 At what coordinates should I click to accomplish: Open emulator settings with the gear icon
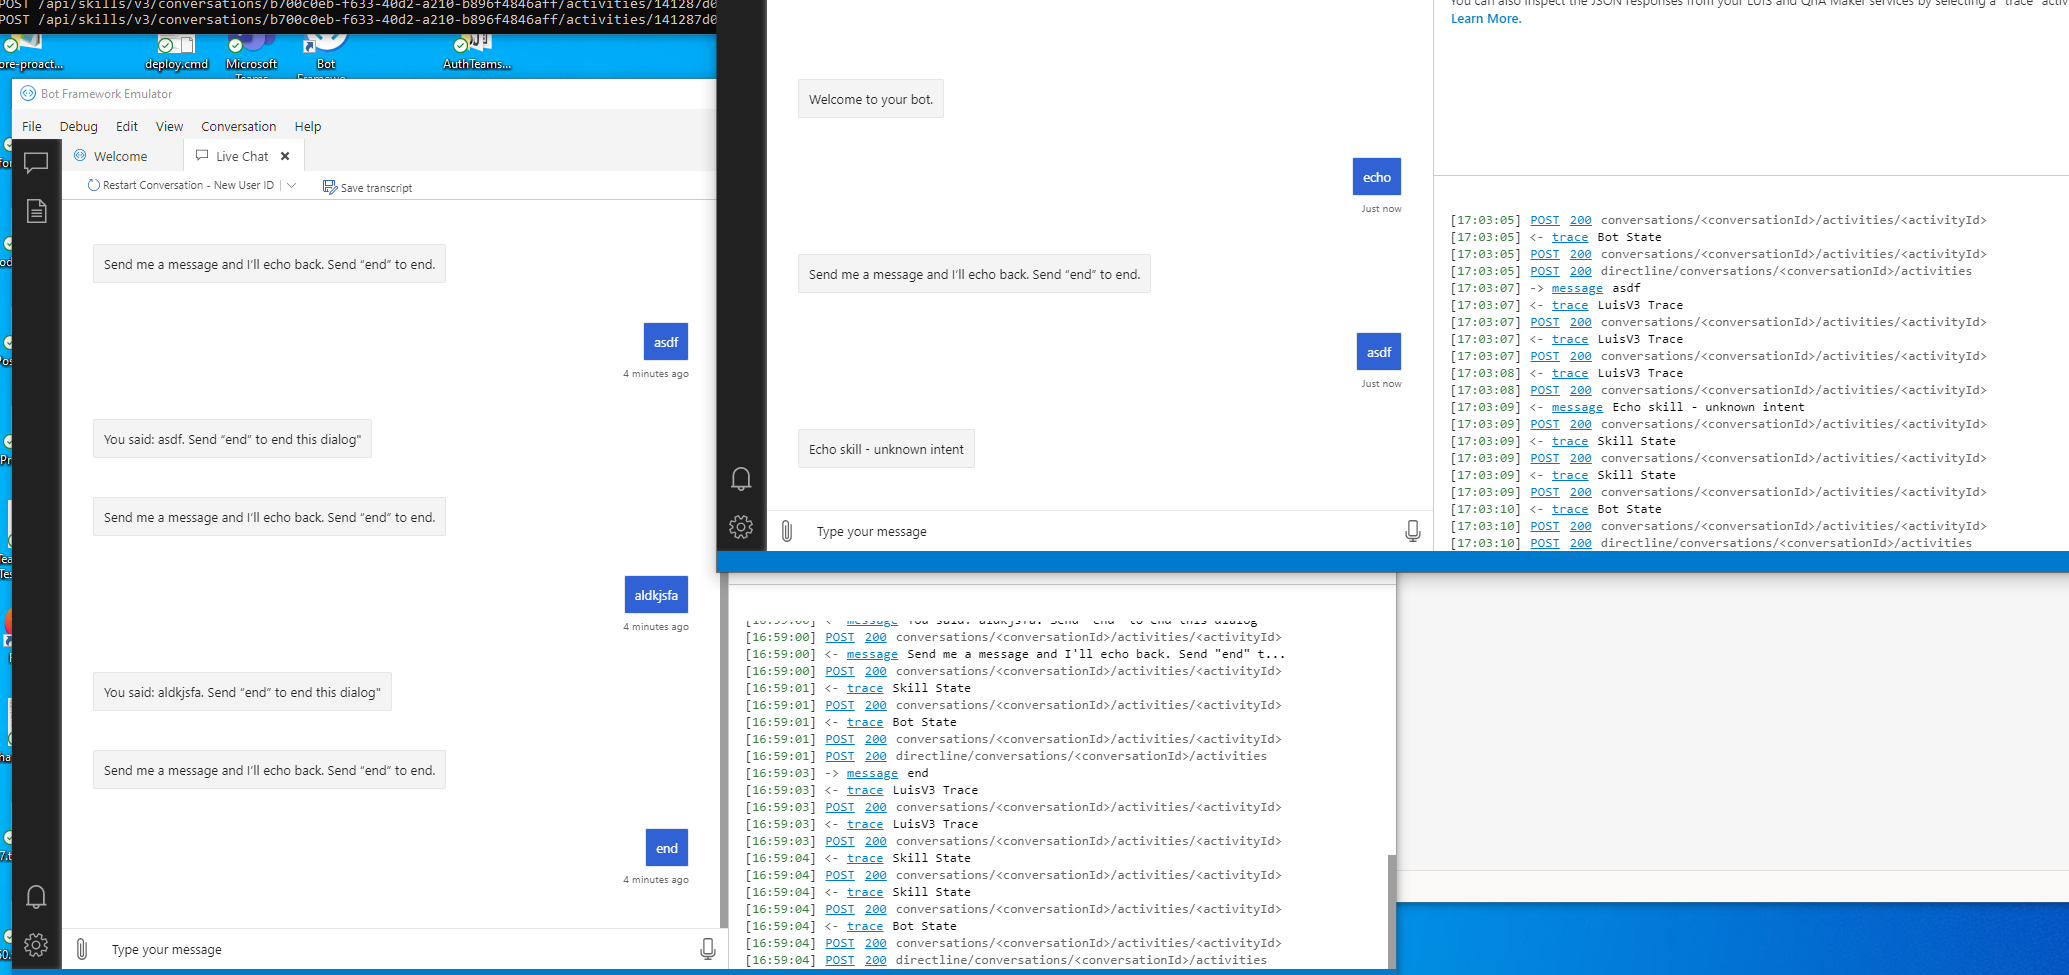[x=36, y=944]
